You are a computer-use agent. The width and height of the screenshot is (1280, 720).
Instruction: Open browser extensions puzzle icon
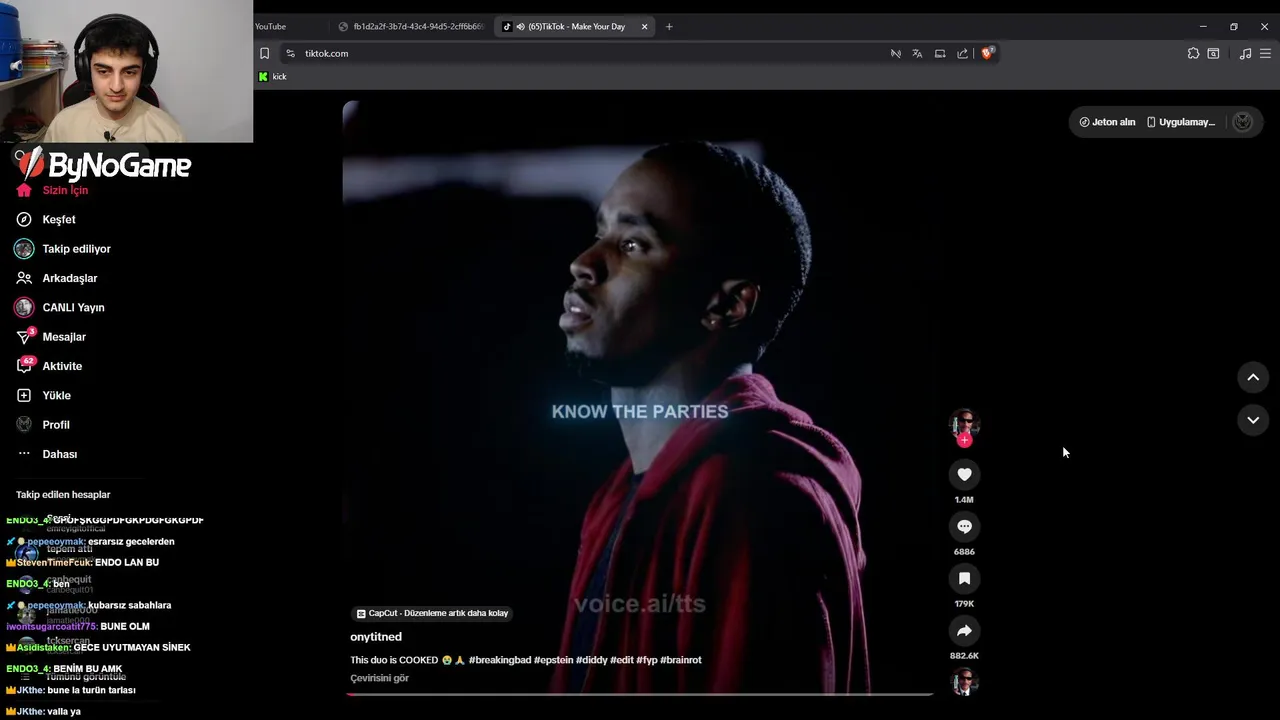pos(1193,53)
